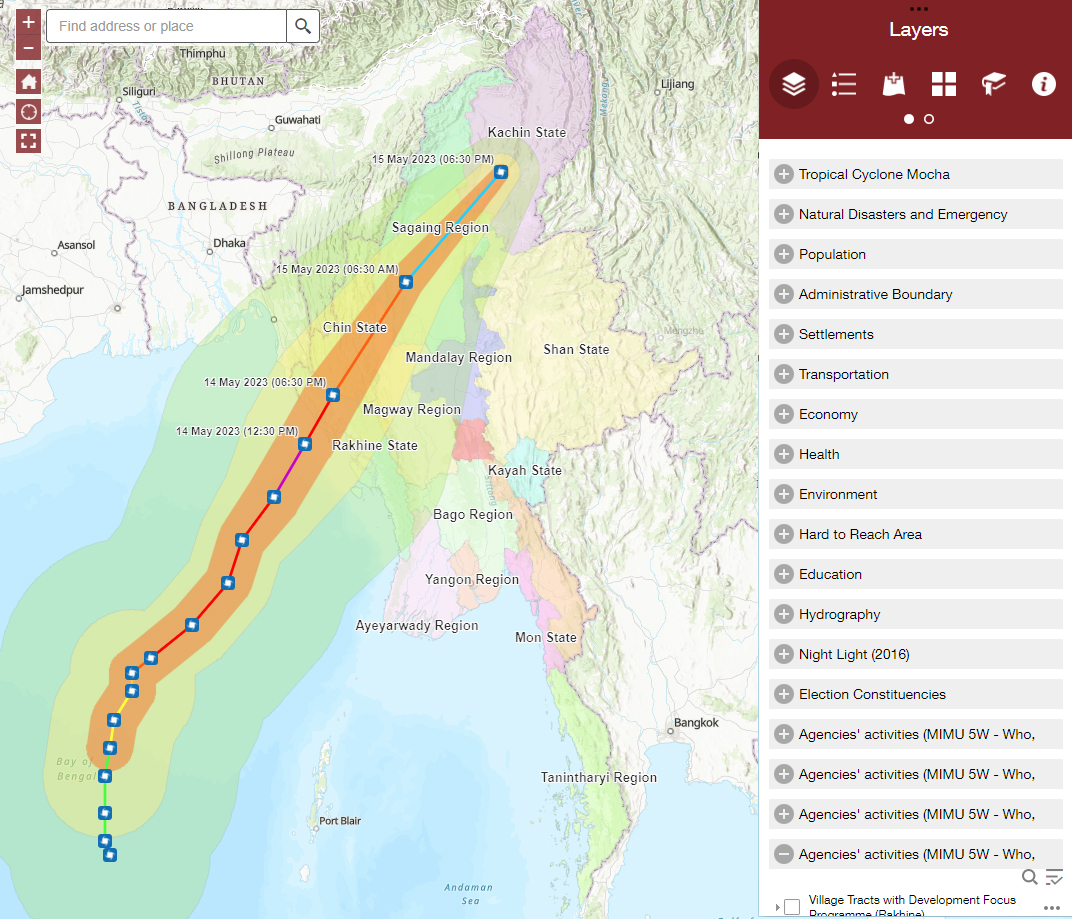Switch to second panel page dot
This screenshot has height=919, width=1072.
[x=929, y=119]
